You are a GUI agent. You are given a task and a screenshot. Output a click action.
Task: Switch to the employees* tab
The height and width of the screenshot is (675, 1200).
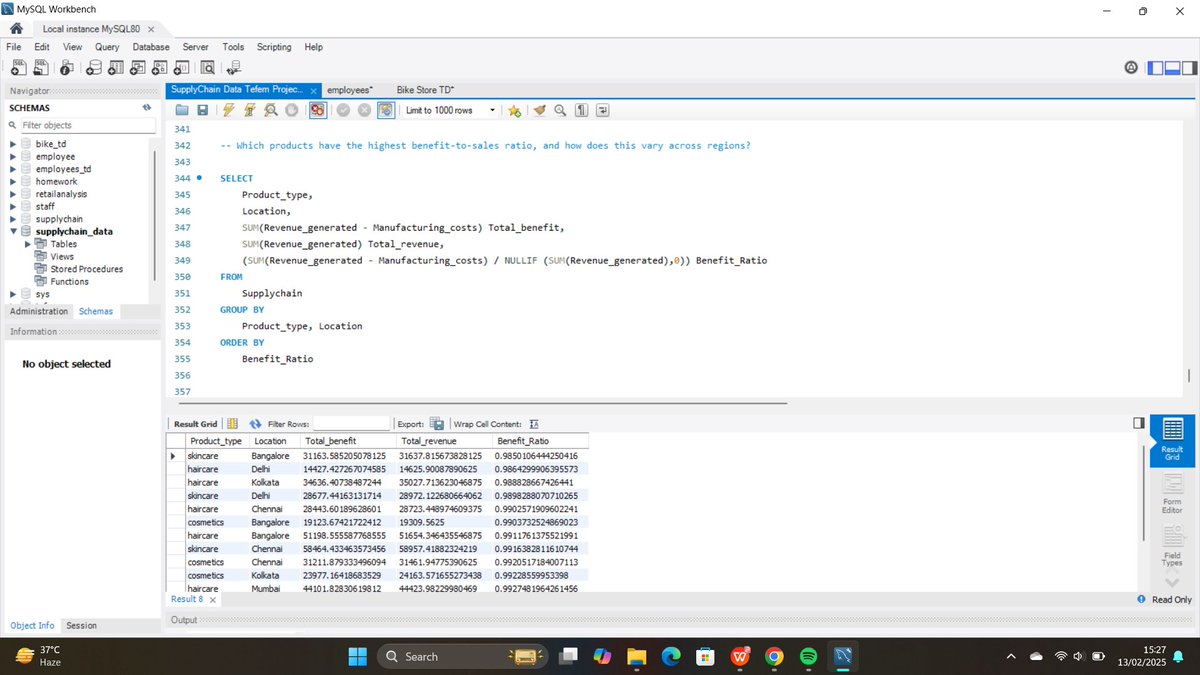350,90
